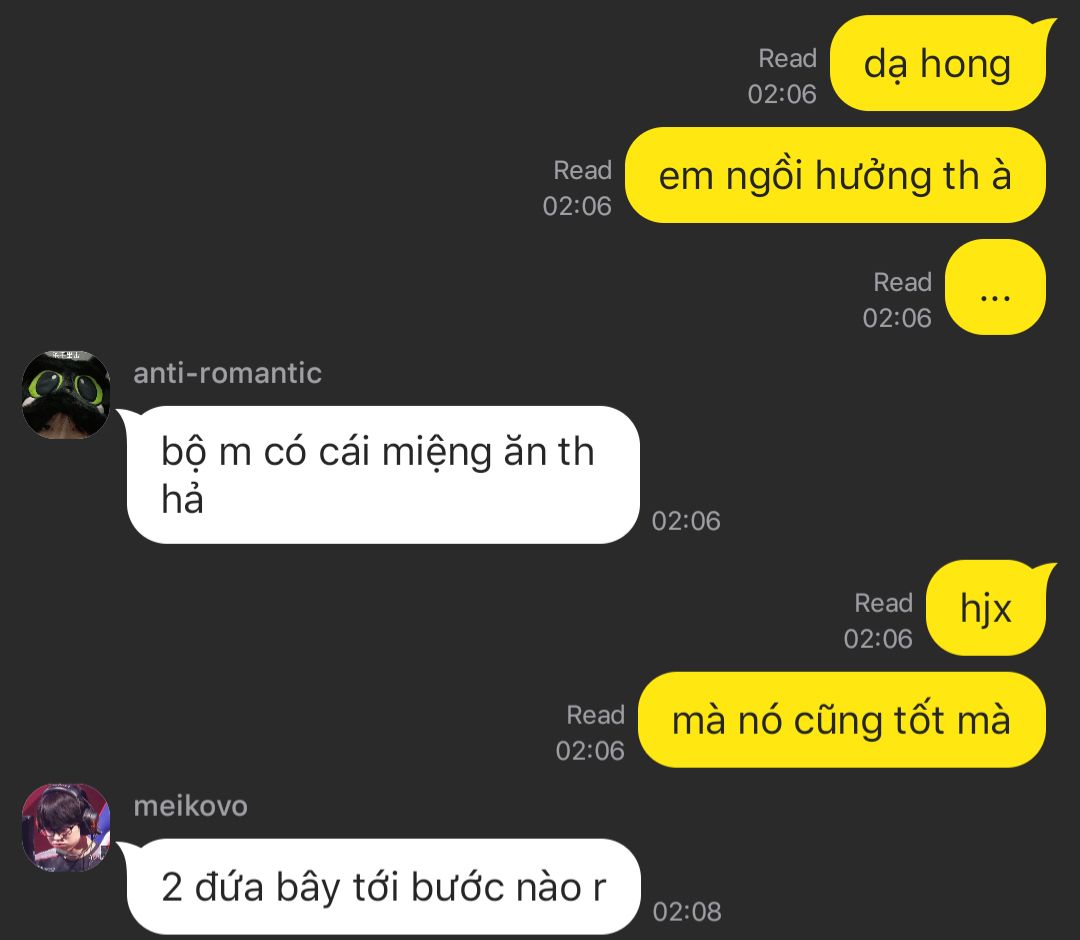Select the 'dạ hong' message bubble

click(x=938, y=63)
